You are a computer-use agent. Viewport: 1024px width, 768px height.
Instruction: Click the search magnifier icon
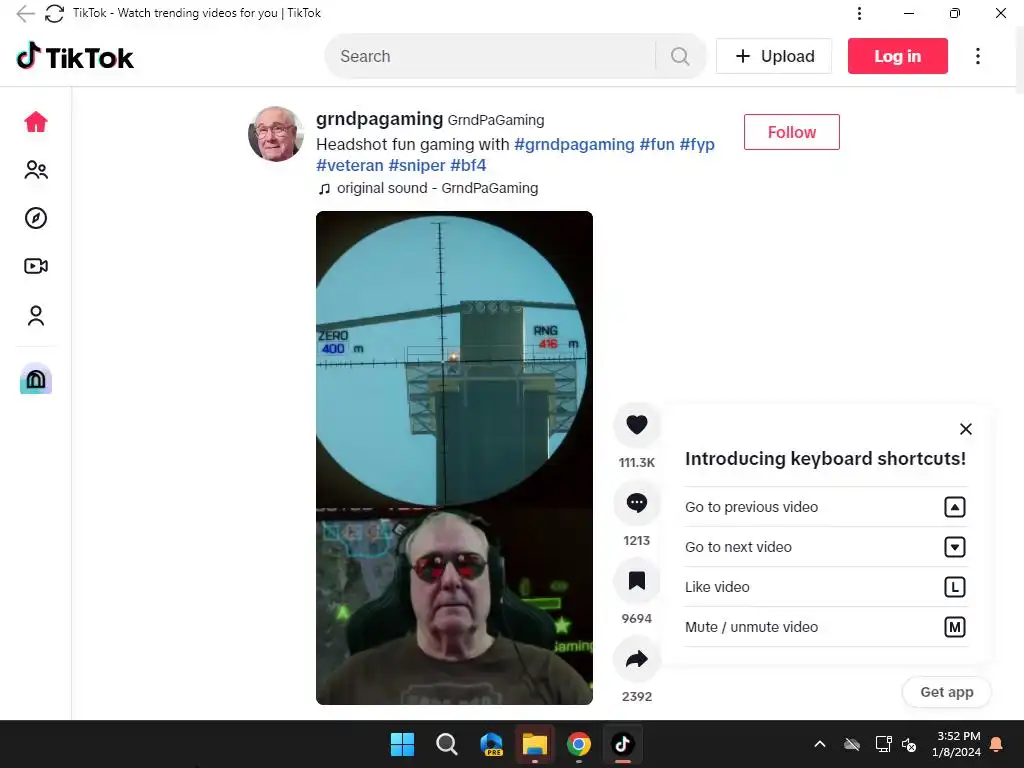[x=680, y=56]
